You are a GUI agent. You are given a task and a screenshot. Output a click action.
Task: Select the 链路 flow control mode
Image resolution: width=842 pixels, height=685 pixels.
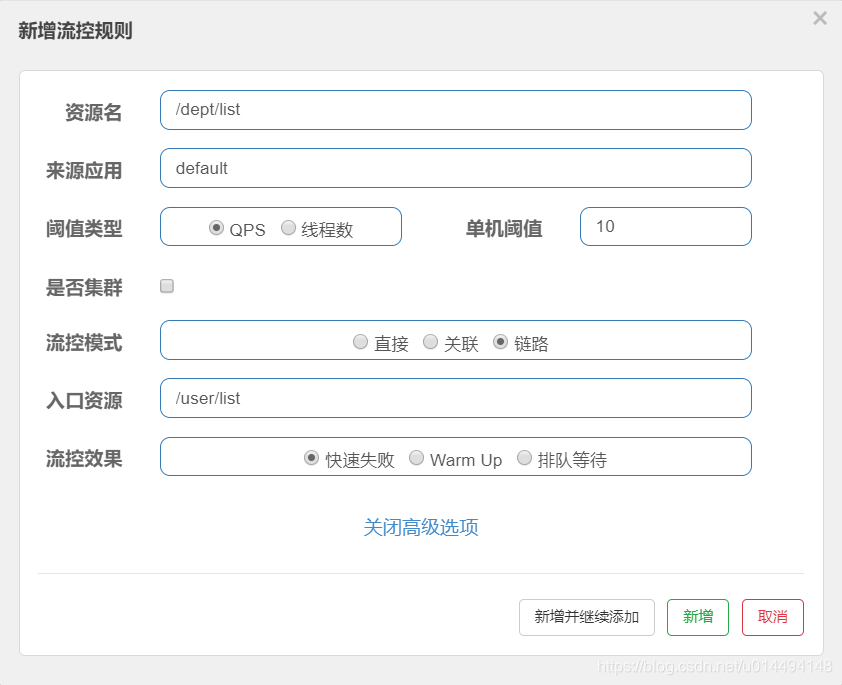499,341
